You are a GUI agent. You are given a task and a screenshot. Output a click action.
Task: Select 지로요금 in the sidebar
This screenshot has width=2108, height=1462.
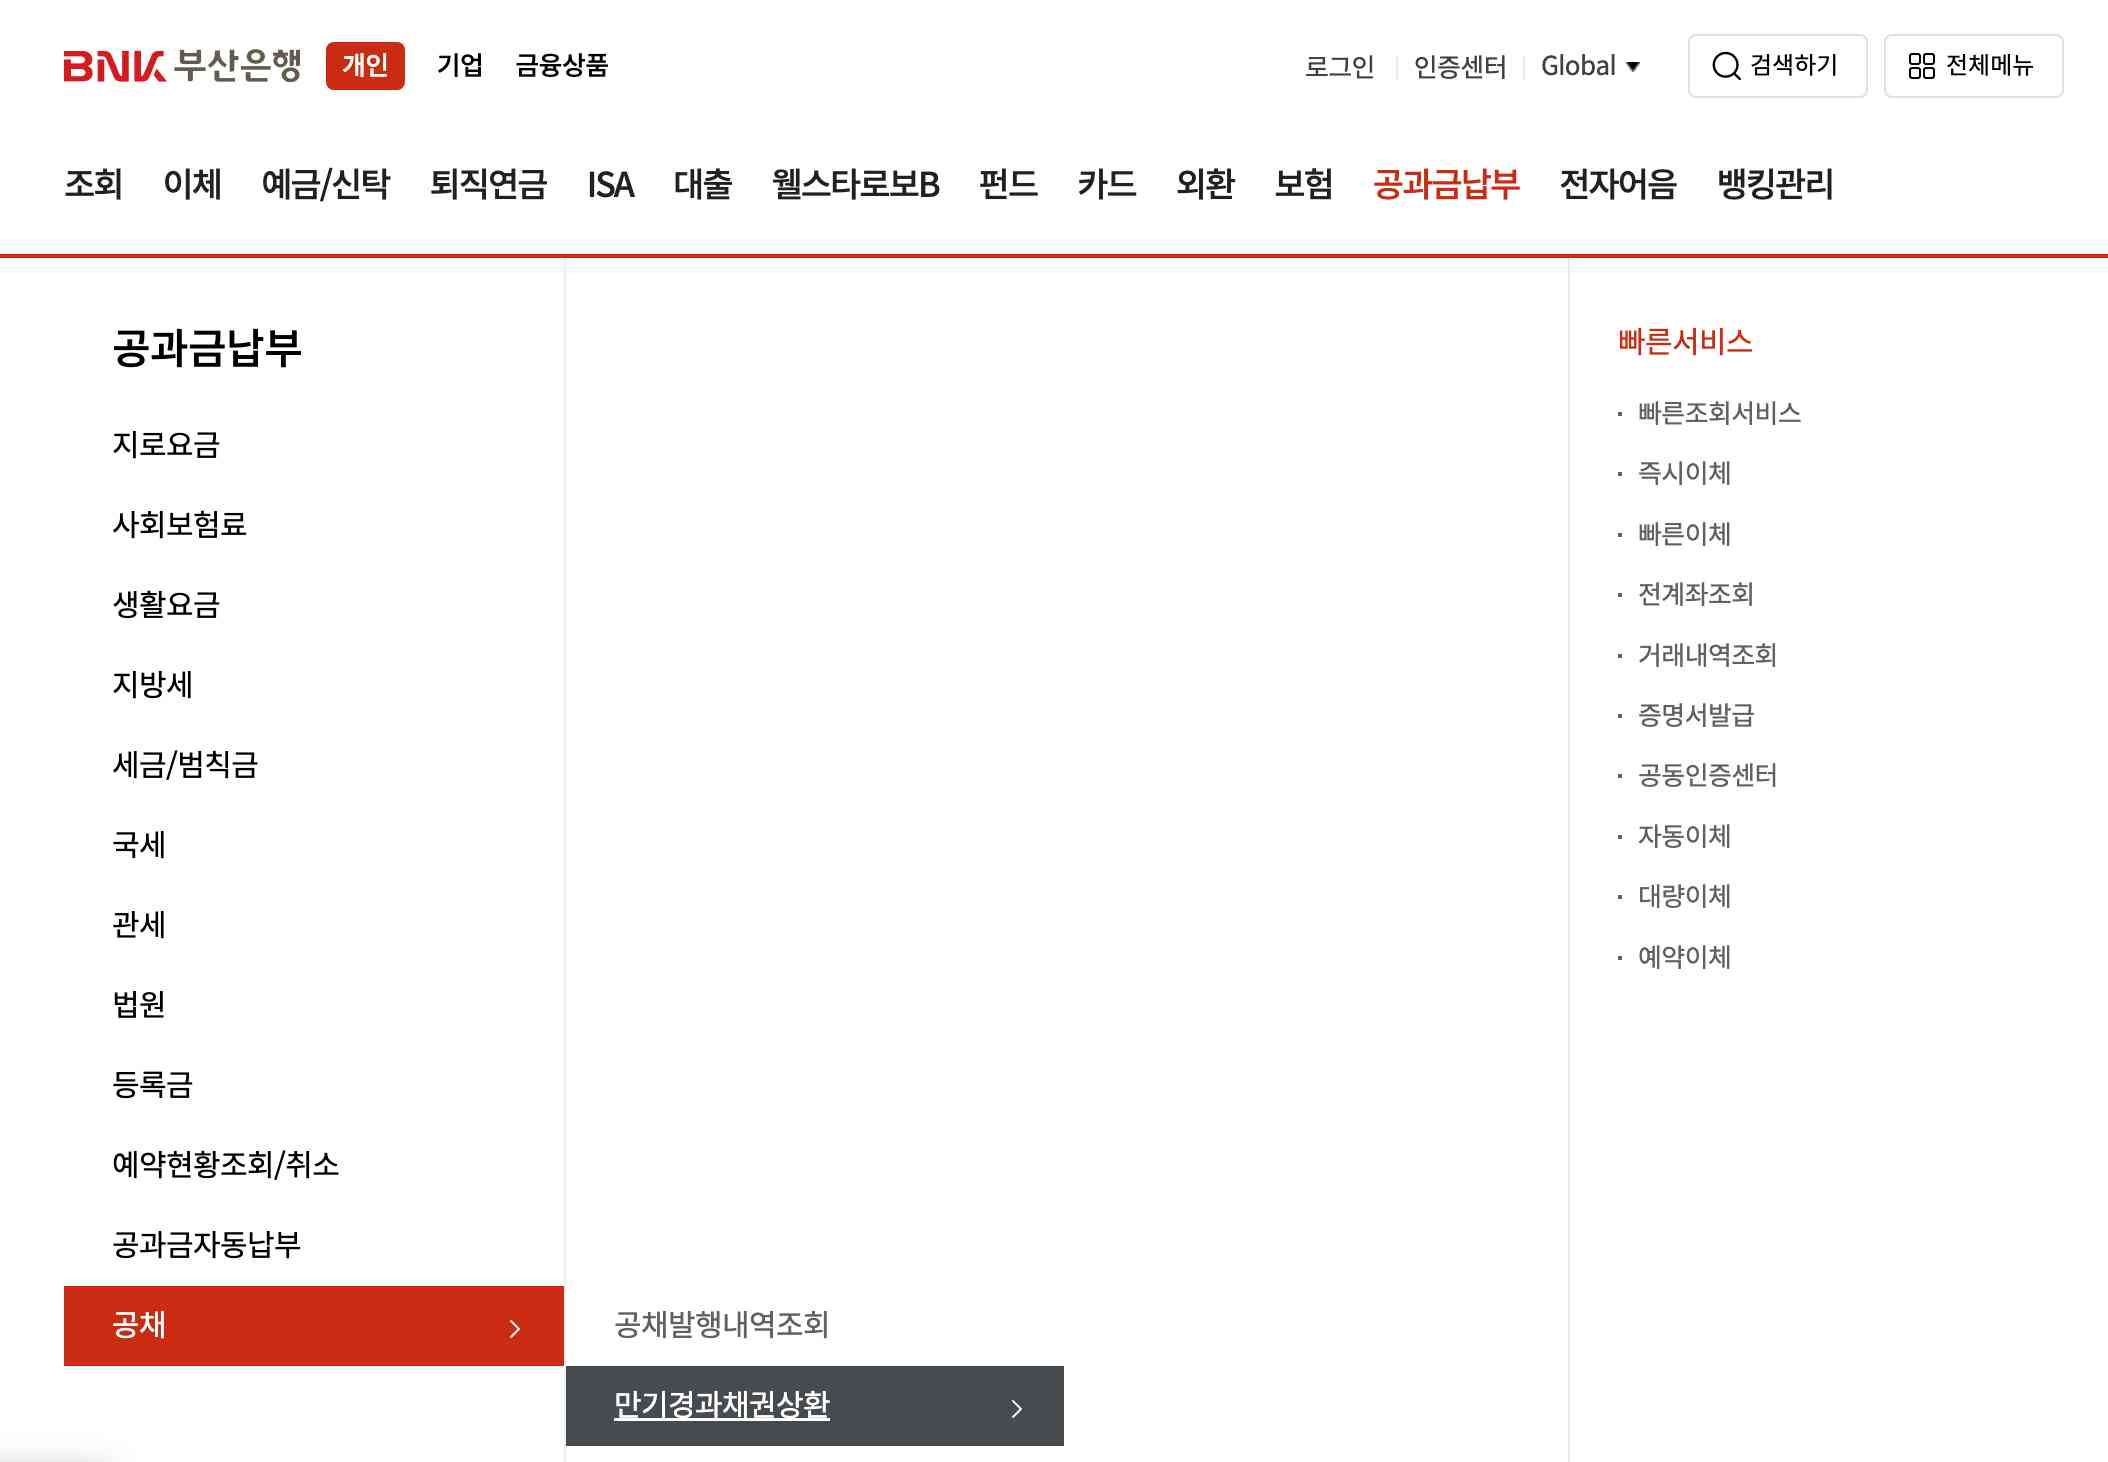[167, 444]
